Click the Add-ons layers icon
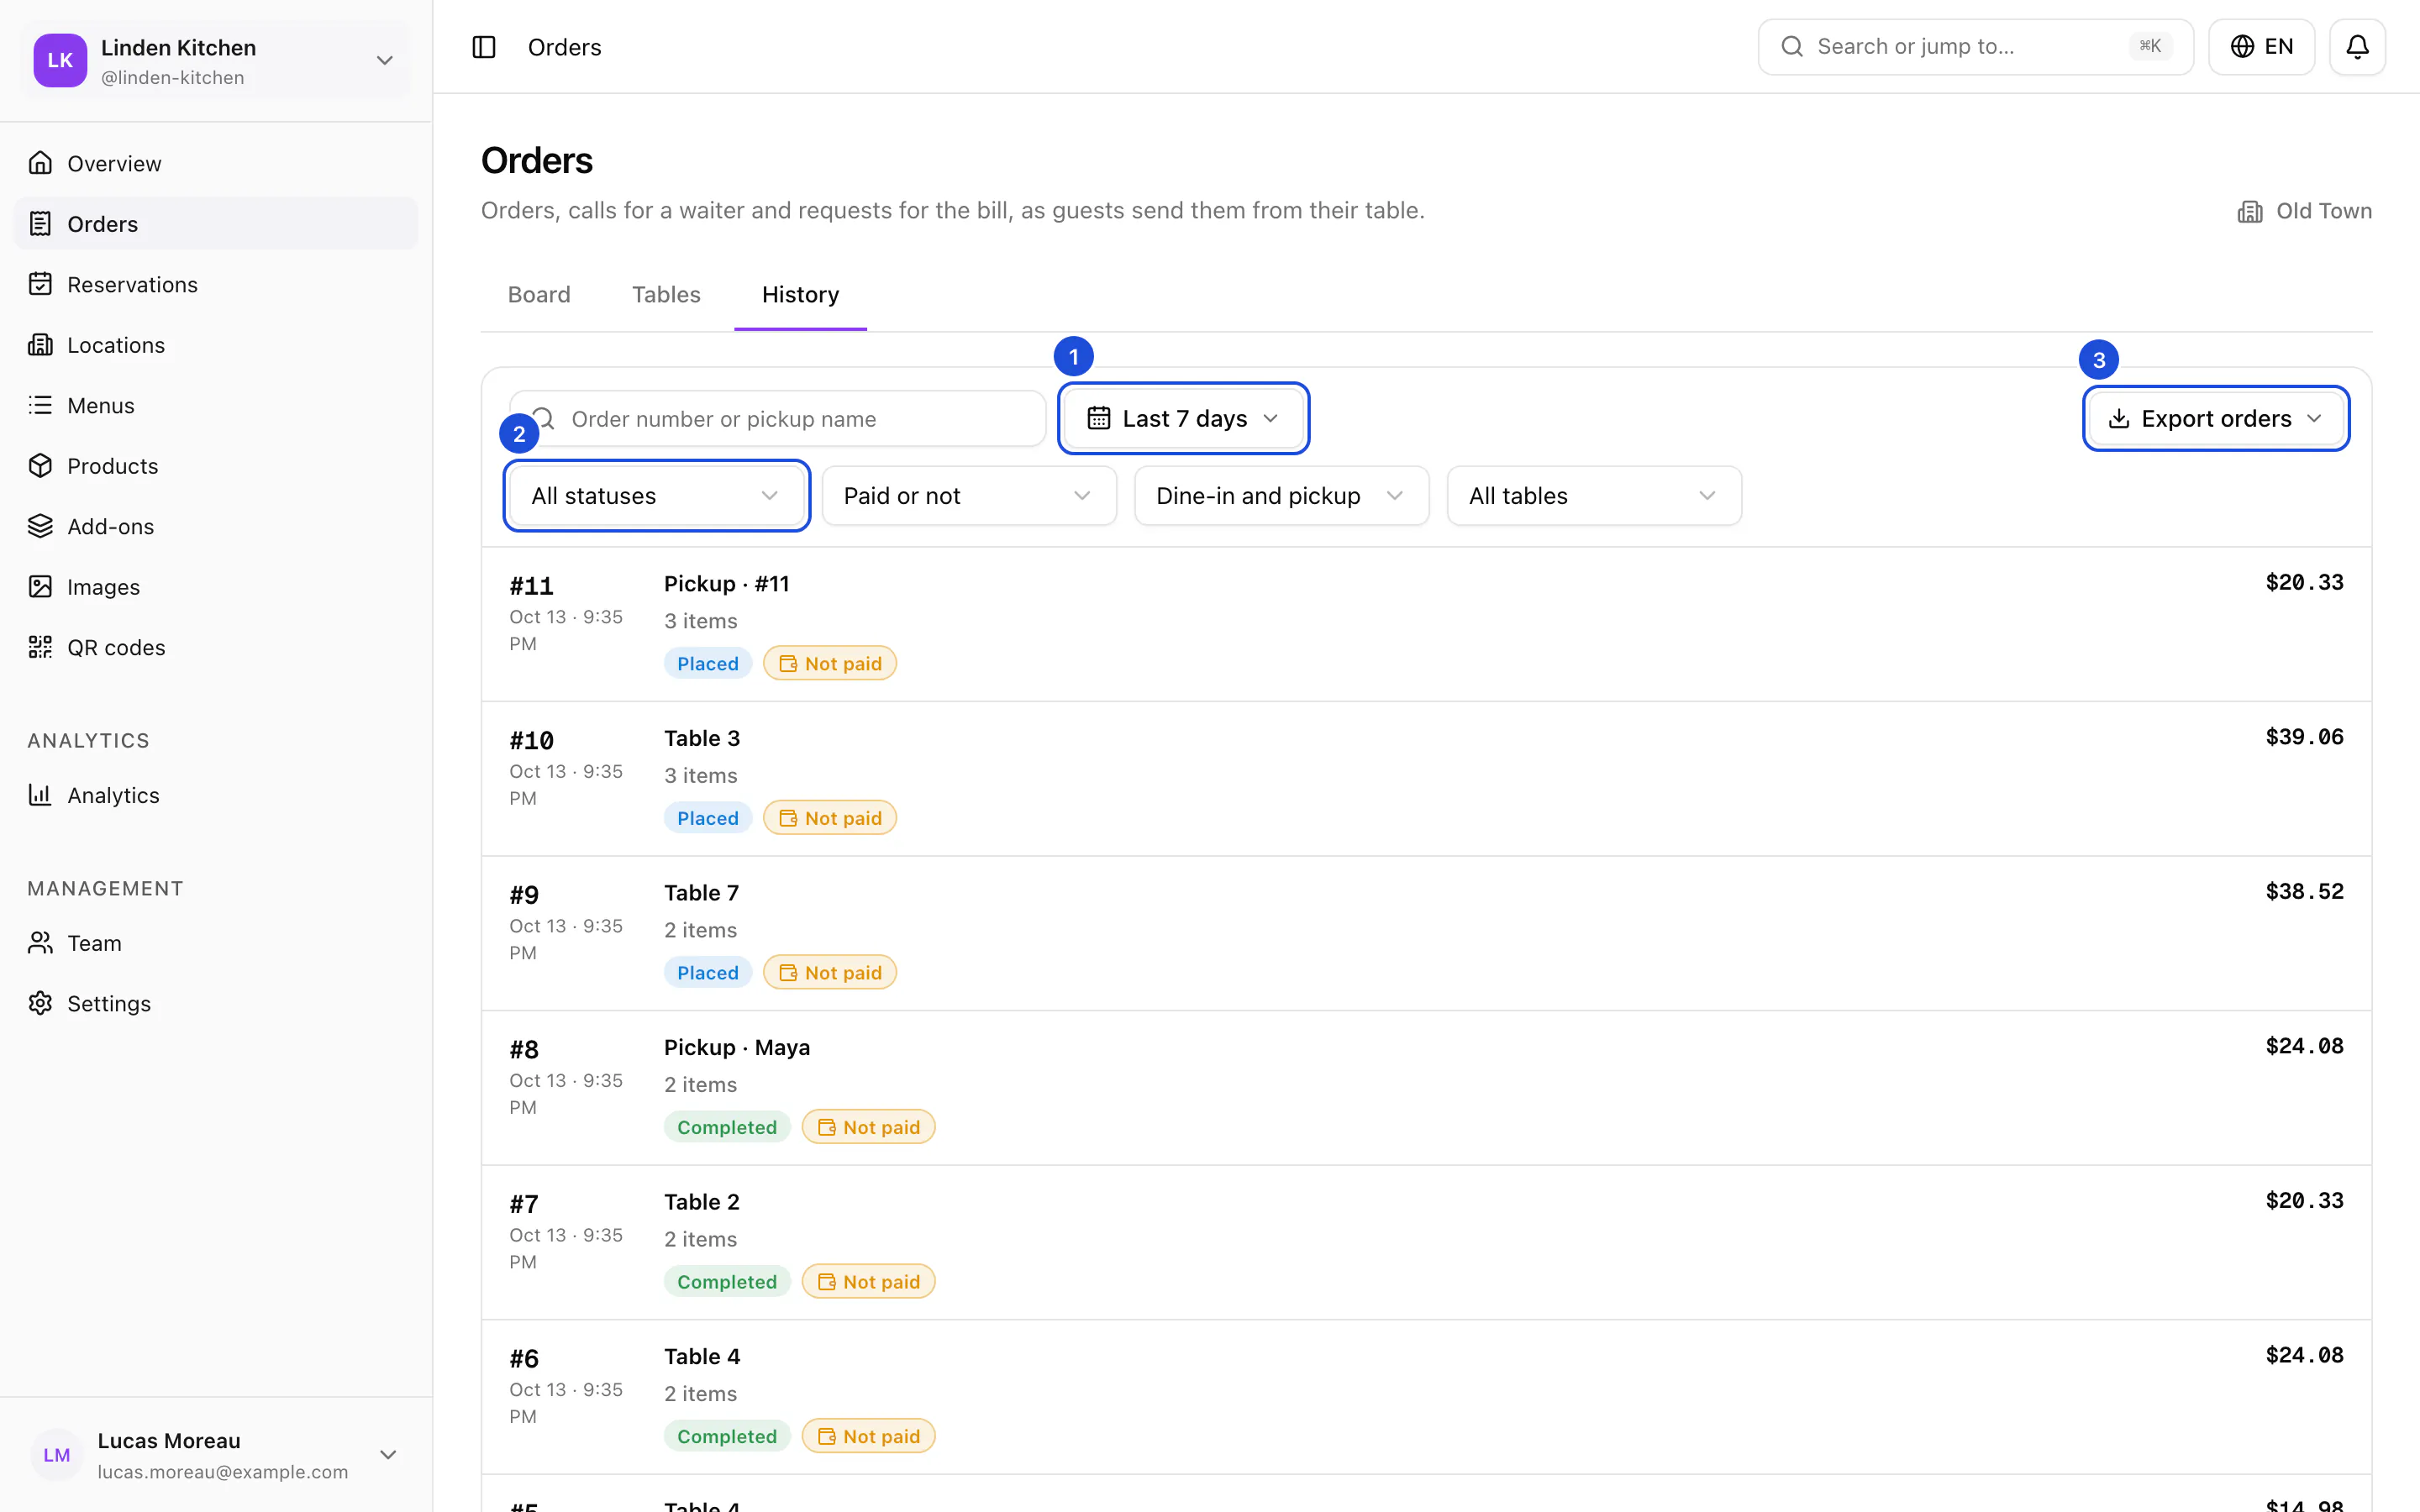This screenshot has width=2420, height=1512. pos(40,526)
